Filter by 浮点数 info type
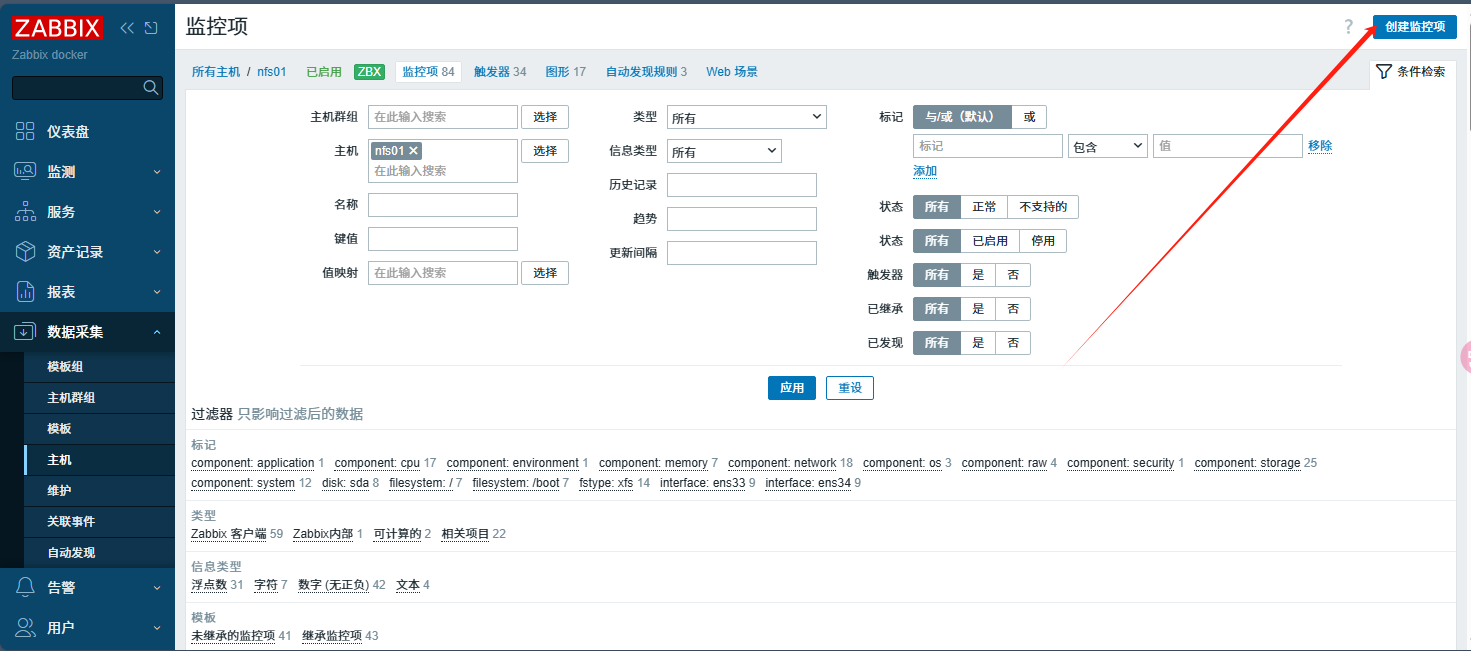Viewport: 1471px width, 651px height. [x=209, y=585]
